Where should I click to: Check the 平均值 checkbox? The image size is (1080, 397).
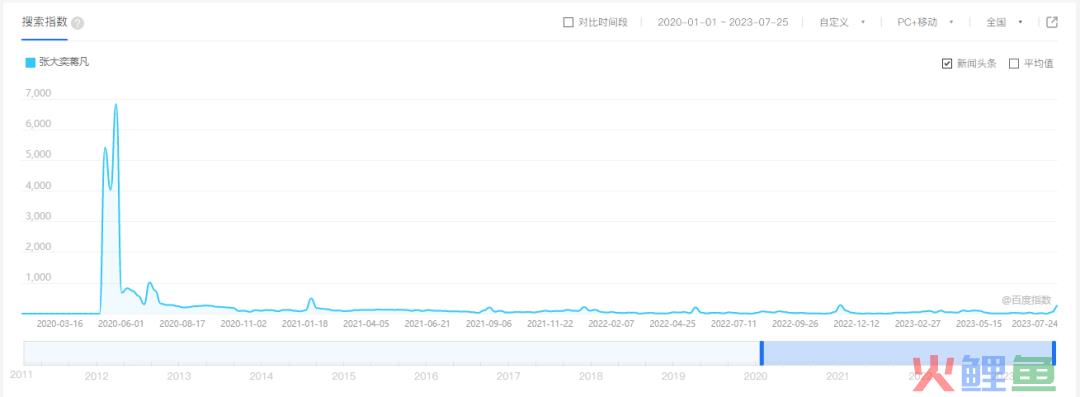pos(1014,63)
